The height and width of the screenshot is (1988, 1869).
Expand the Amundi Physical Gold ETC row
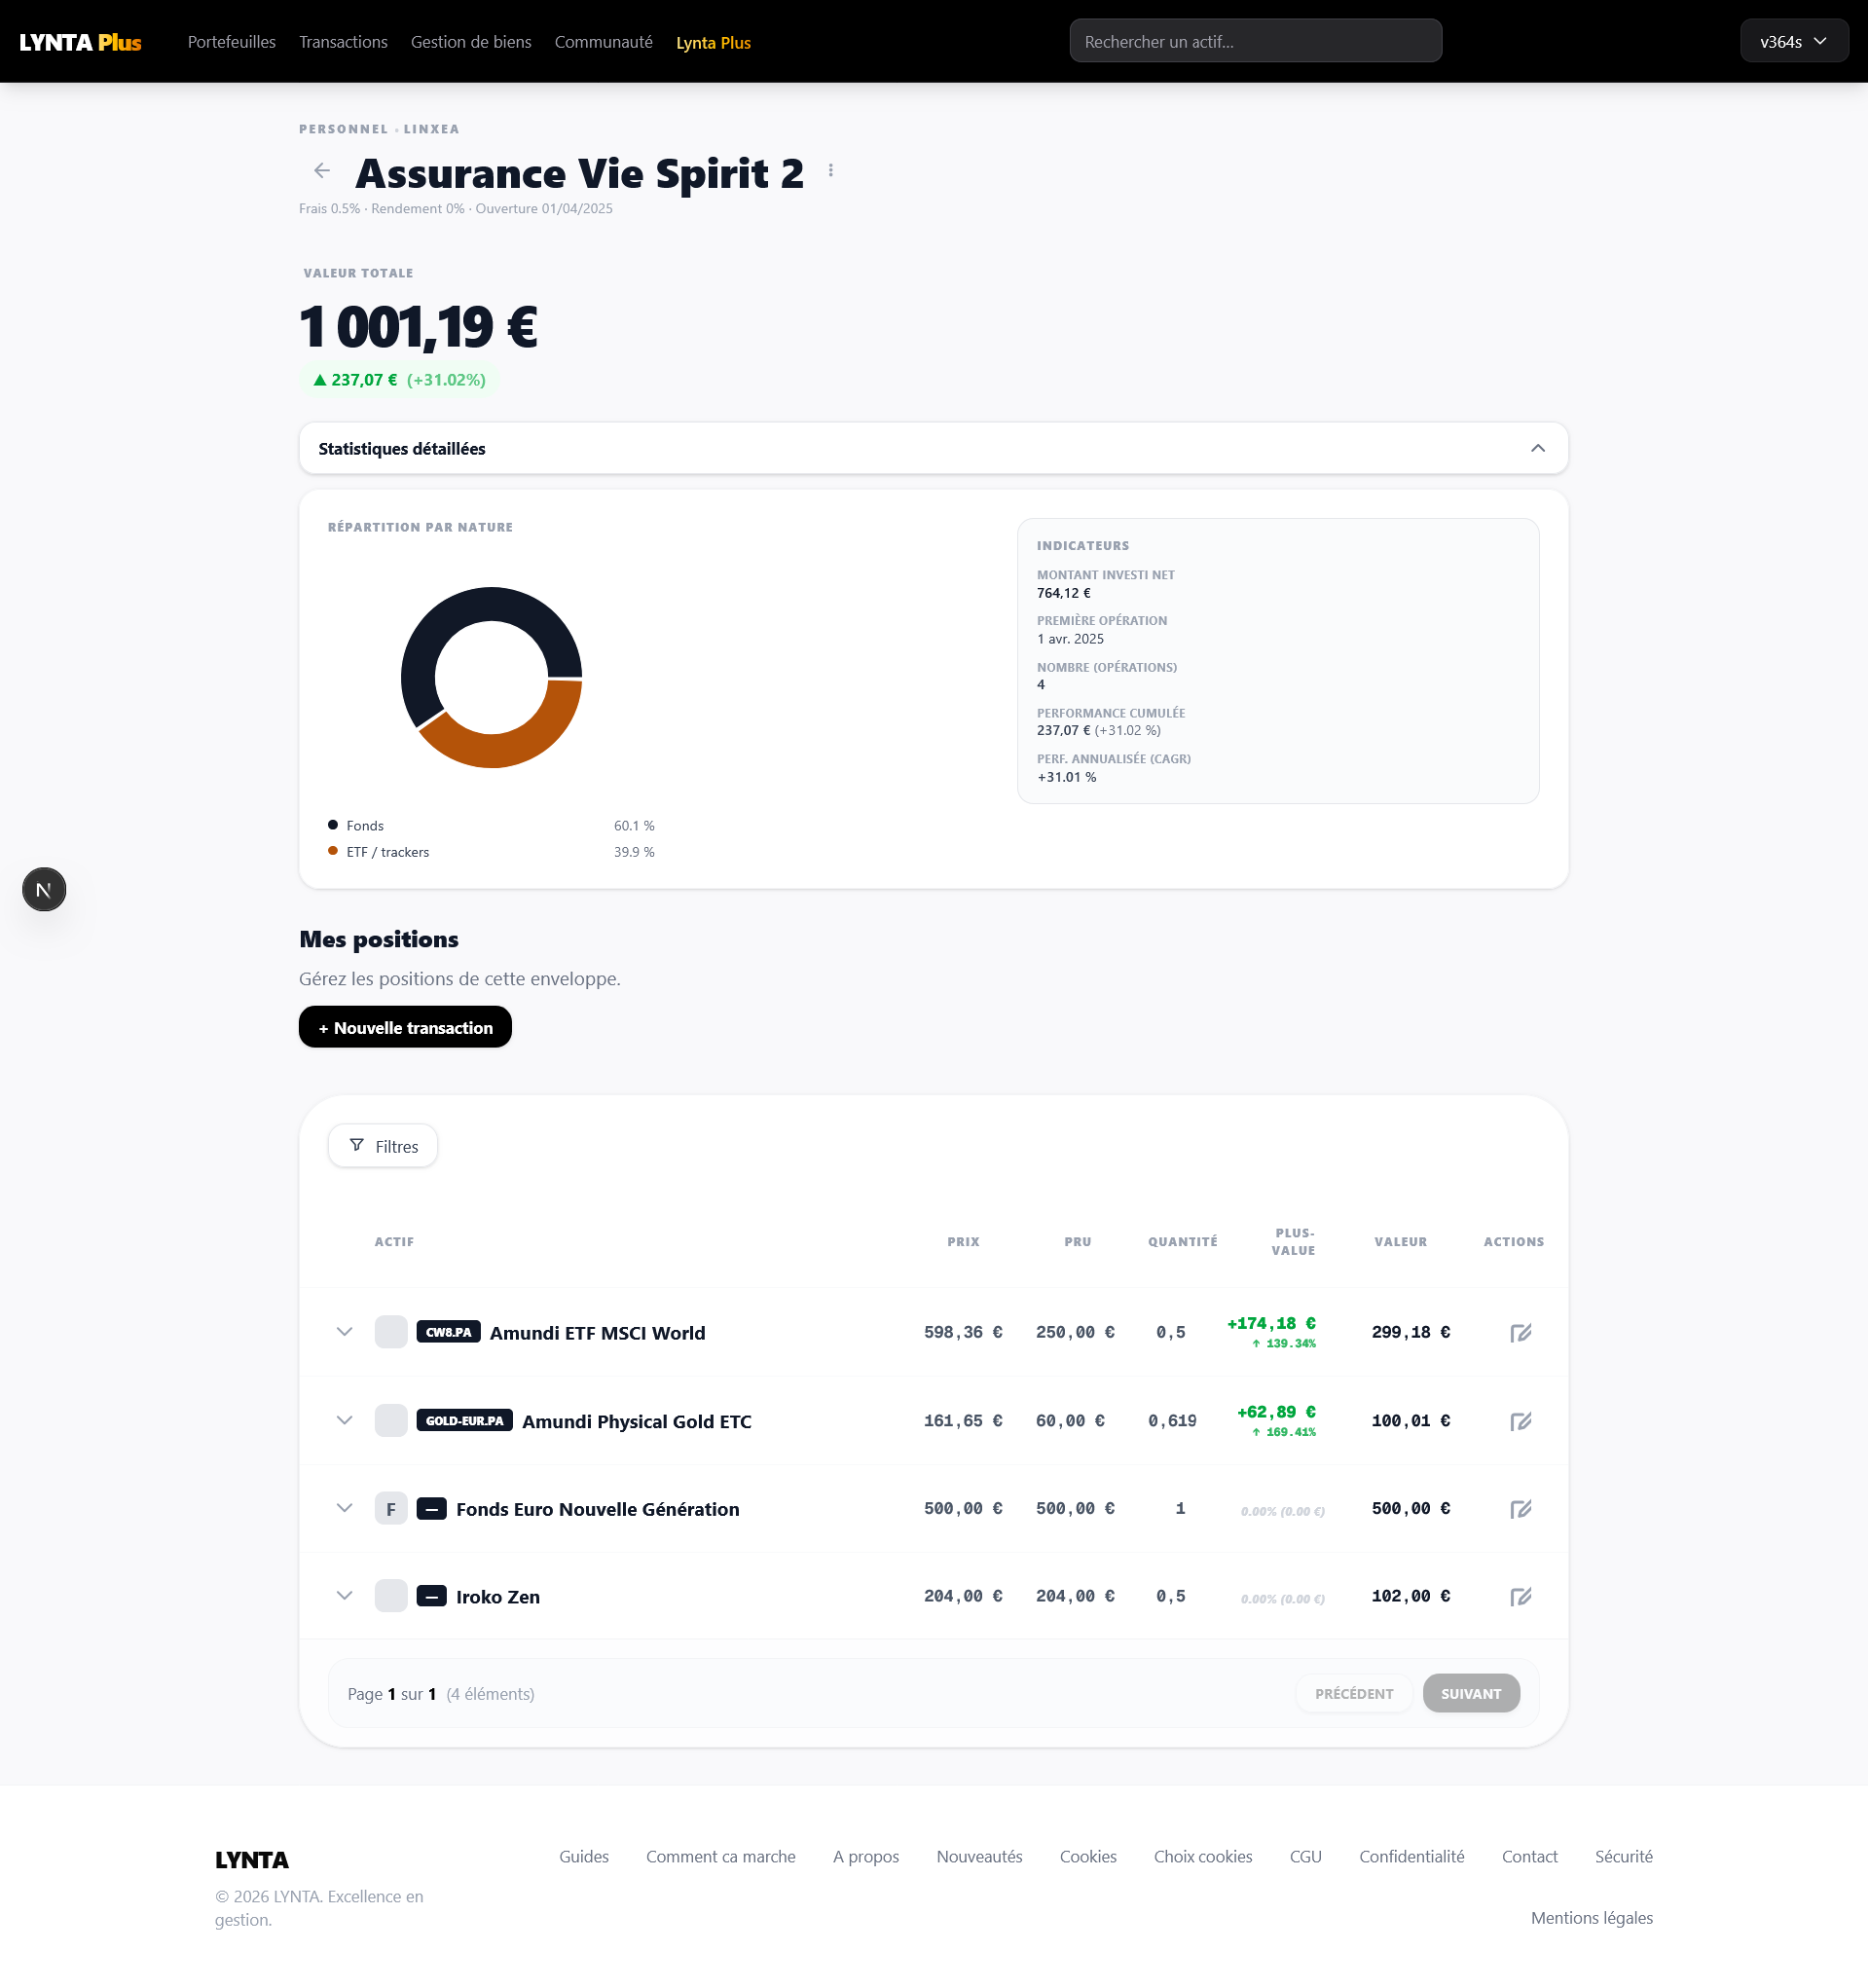[345, 1421]
